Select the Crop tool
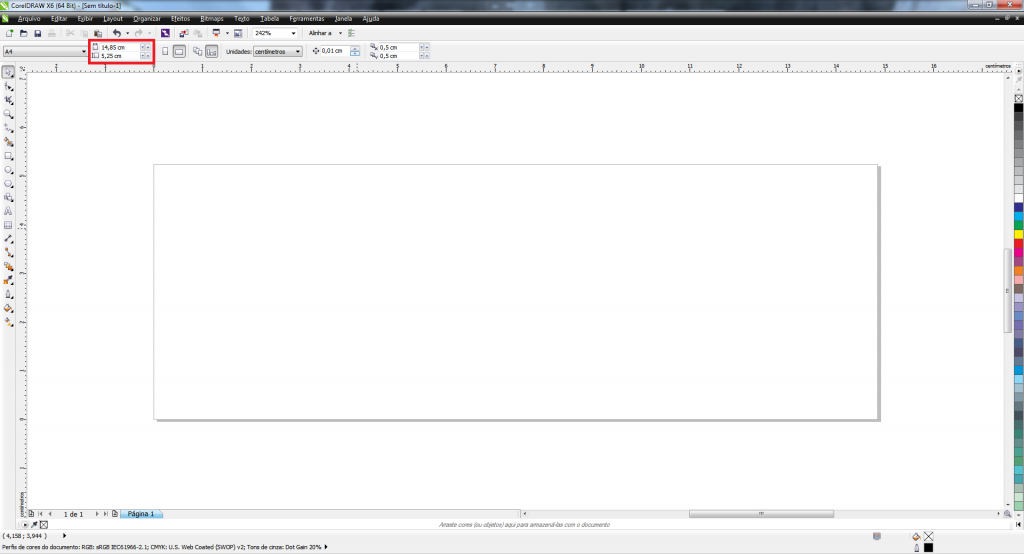The height and width of the screenshot is (554, 1024). pos(8,100)
